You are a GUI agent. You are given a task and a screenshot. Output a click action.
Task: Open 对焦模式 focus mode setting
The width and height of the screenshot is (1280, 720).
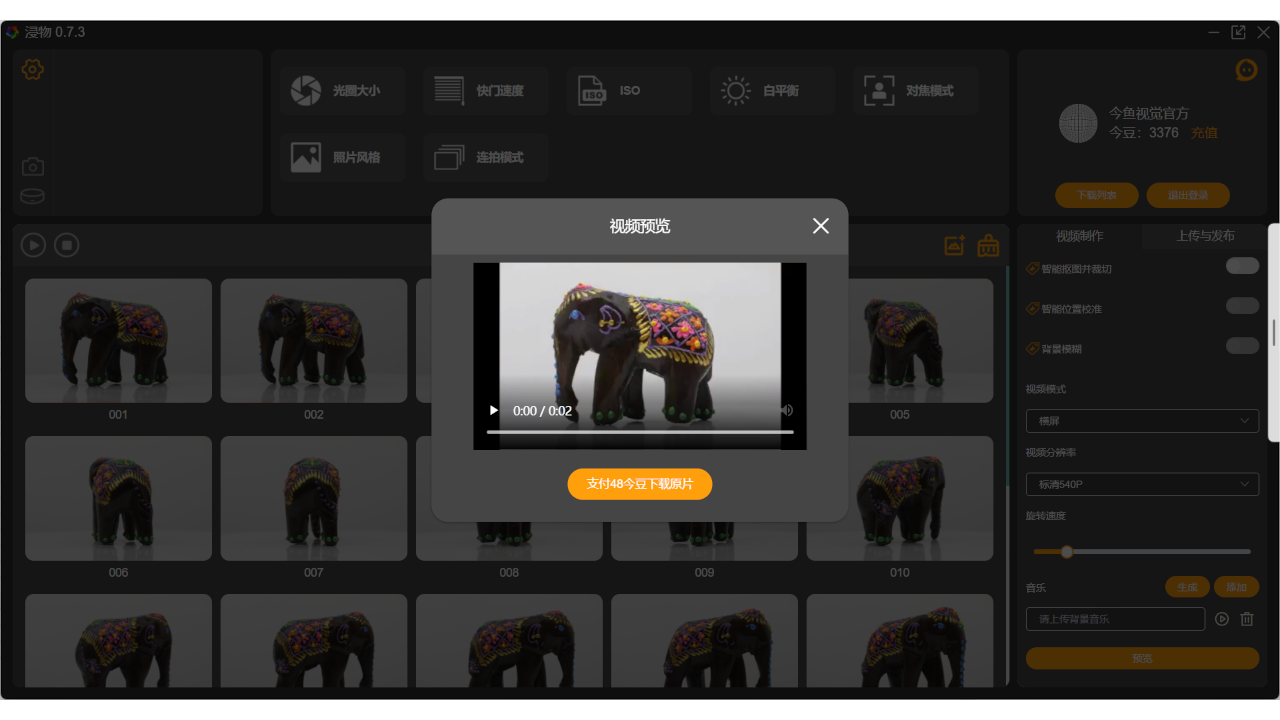(915, 91)
